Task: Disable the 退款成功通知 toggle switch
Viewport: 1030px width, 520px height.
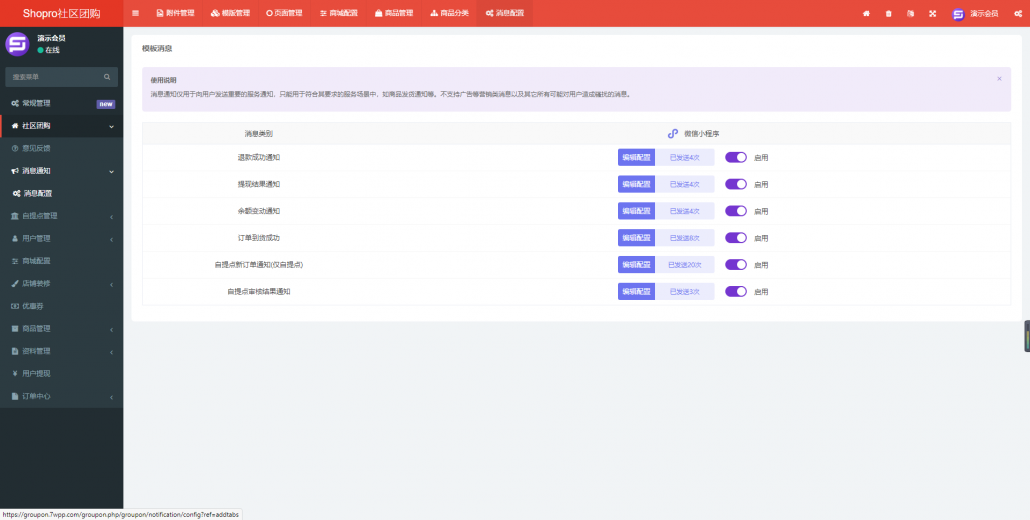Action: (x=736, y=157)
